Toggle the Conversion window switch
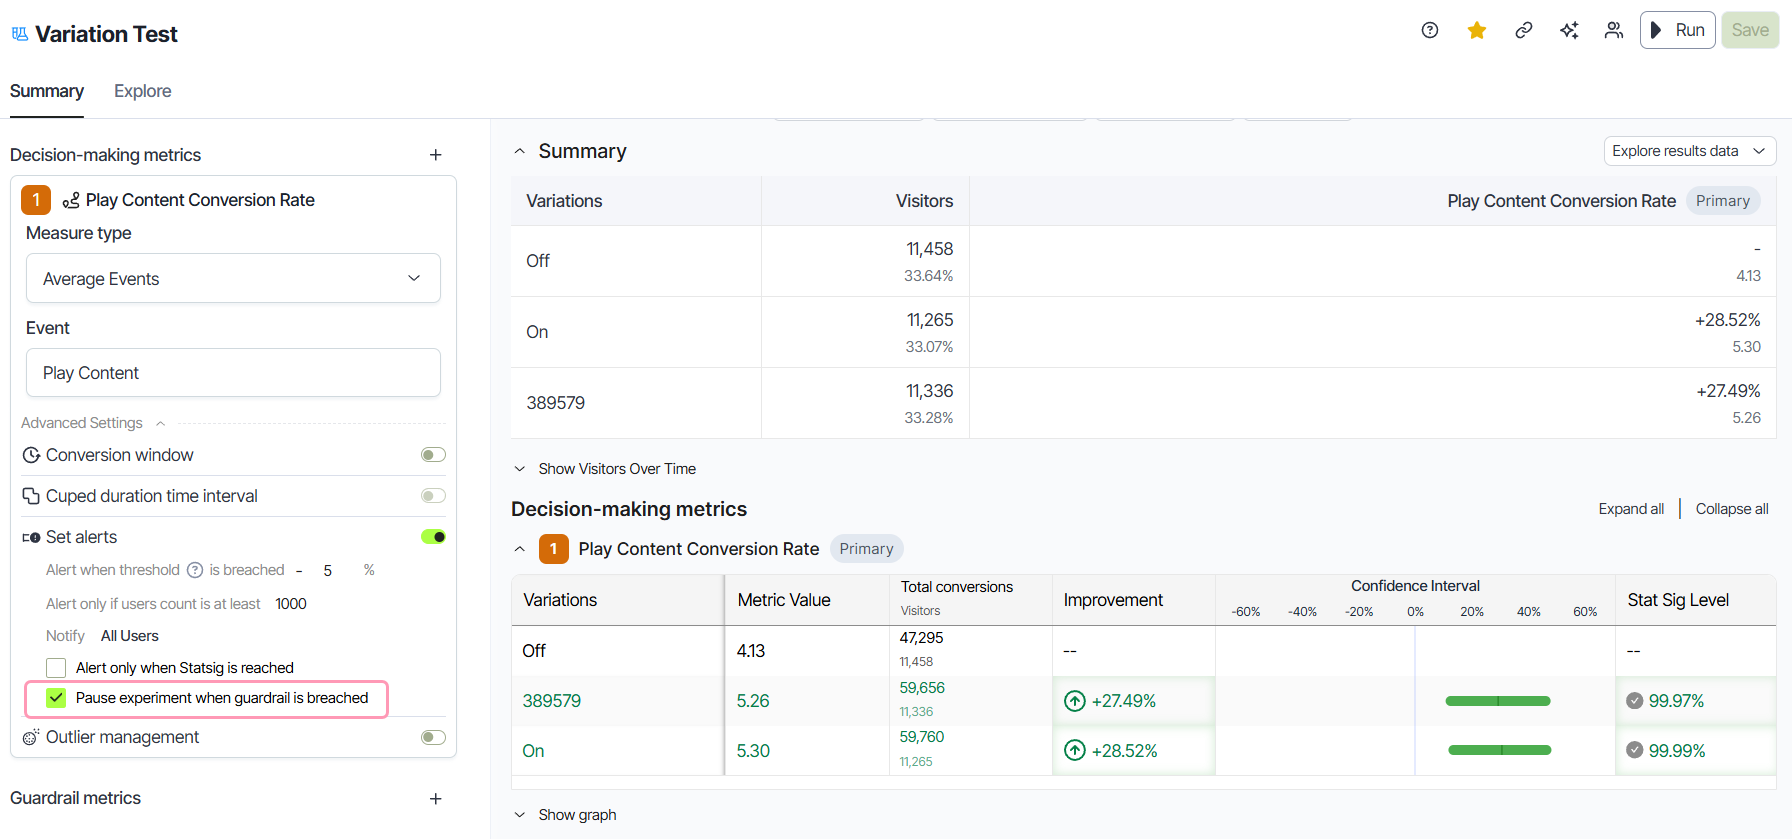The width and height of the screenshot is (1792, 839). [433, 455]
